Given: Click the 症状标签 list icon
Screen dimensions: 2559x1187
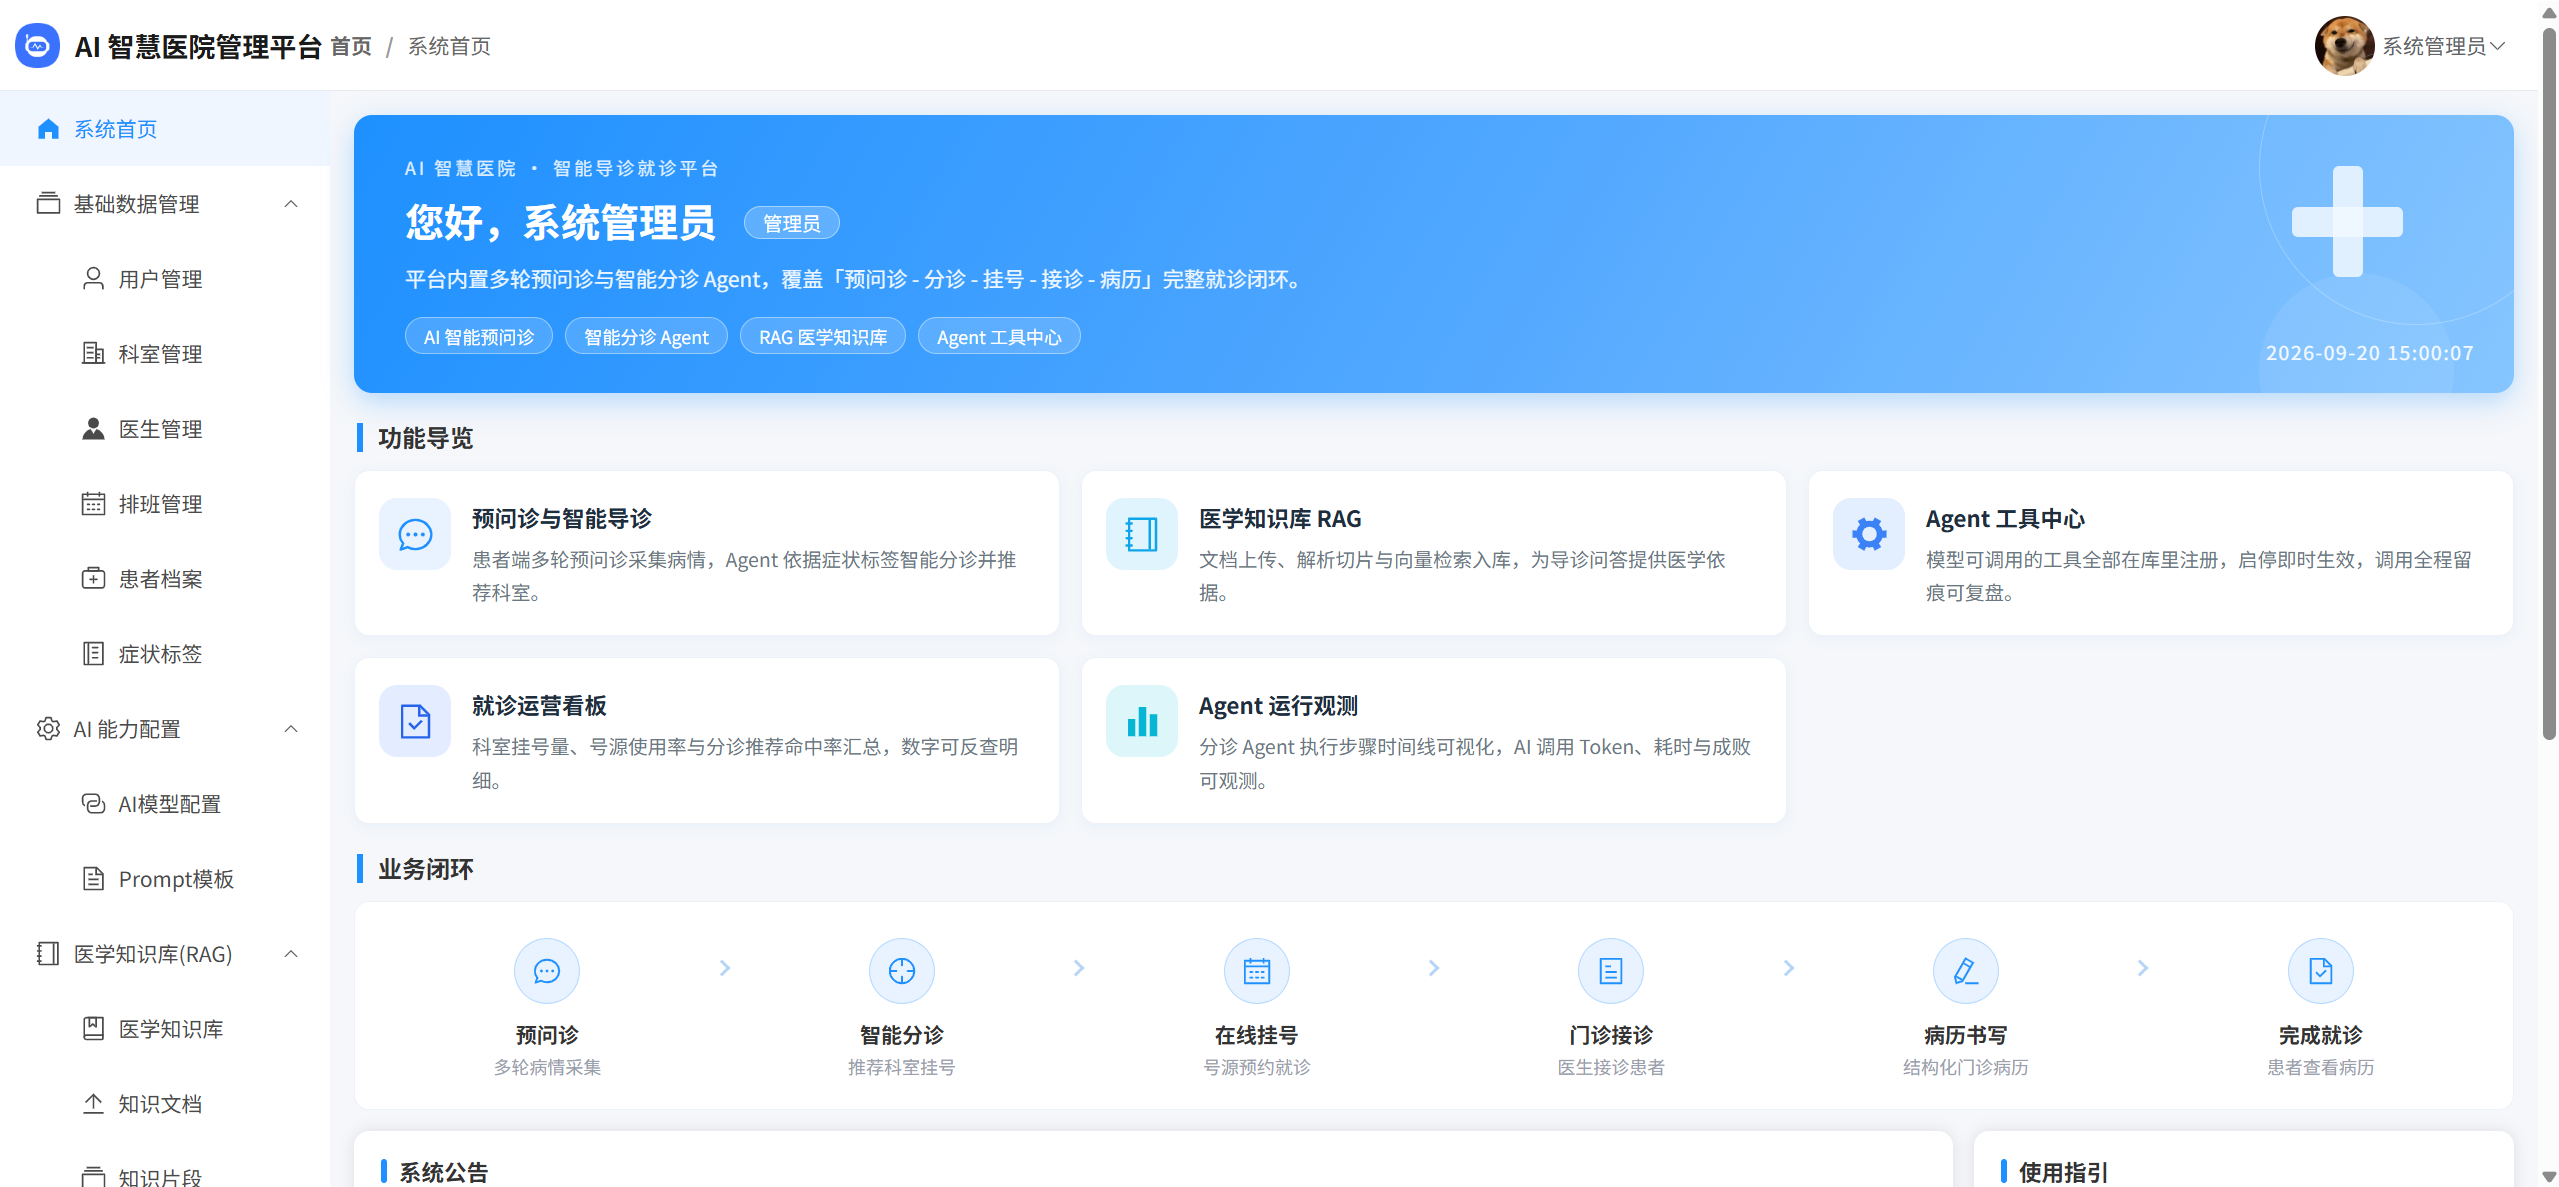Looking at the screenshot, I should tap(93, 653).
